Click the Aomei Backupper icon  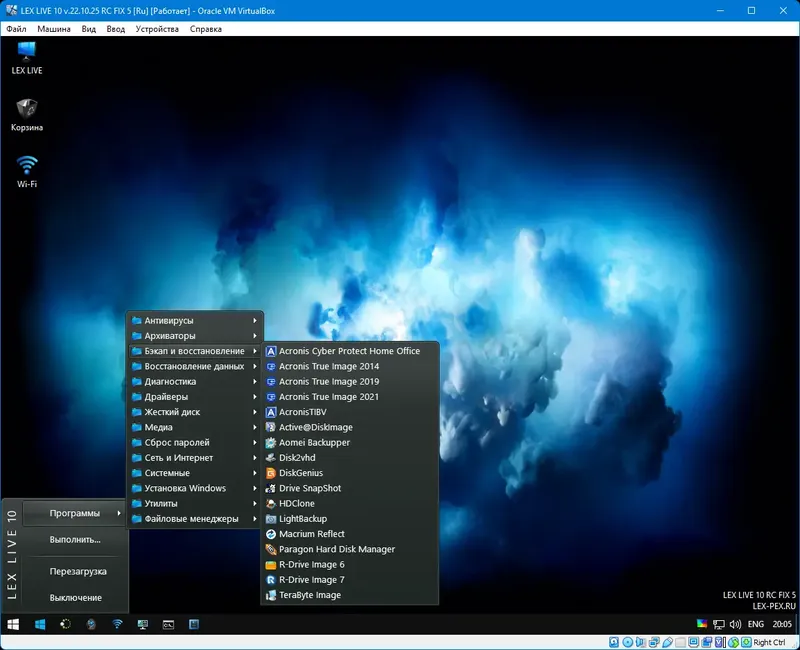[271, 443]
